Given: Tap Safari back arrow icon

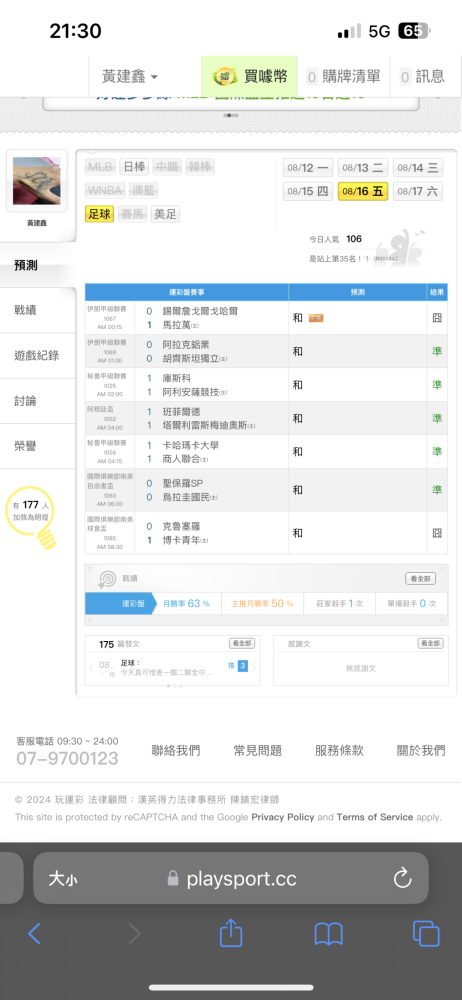Looking at the screenshot, I should pyautogui.click(x=34, y=934).
